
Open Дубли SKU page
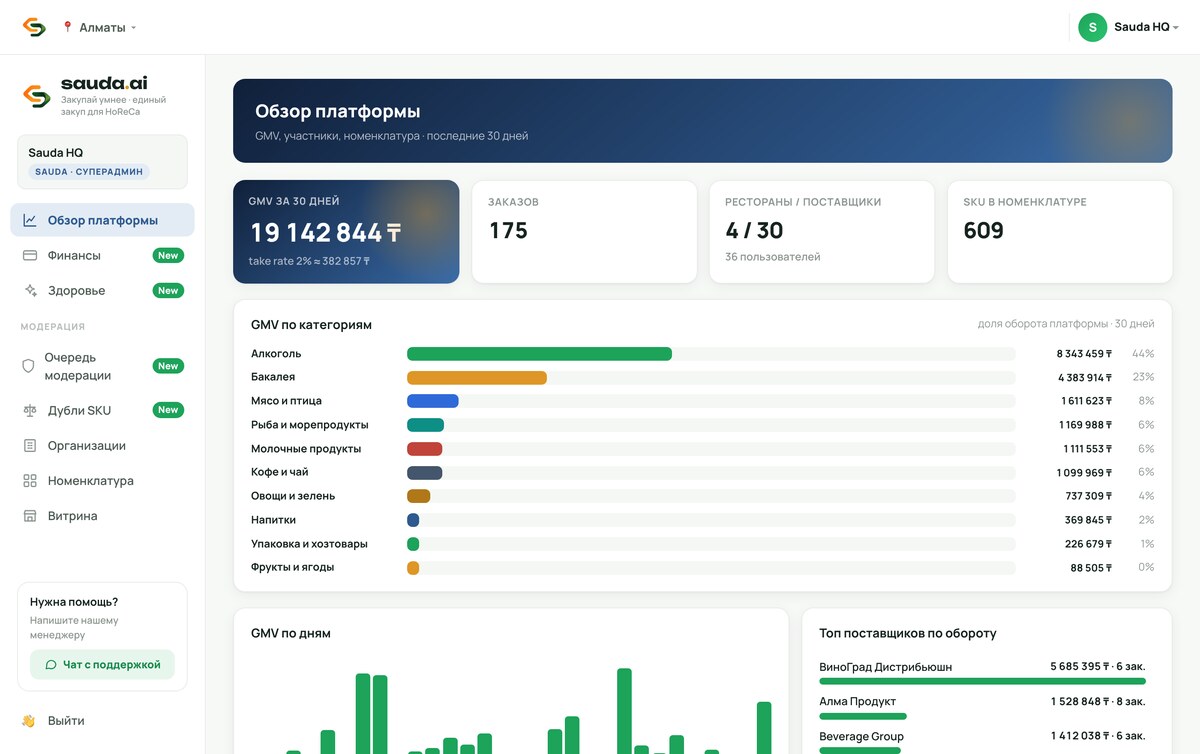tap(102, 410)
